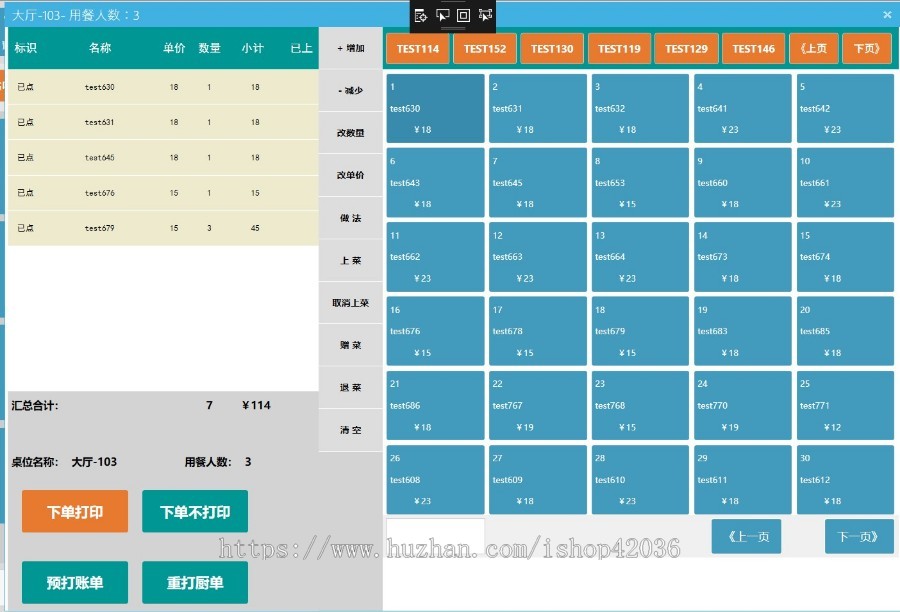The width and height of the screenshot is (900, 612).
Task: Toggle the display layout adorners icon
Action: click(463, 15)
